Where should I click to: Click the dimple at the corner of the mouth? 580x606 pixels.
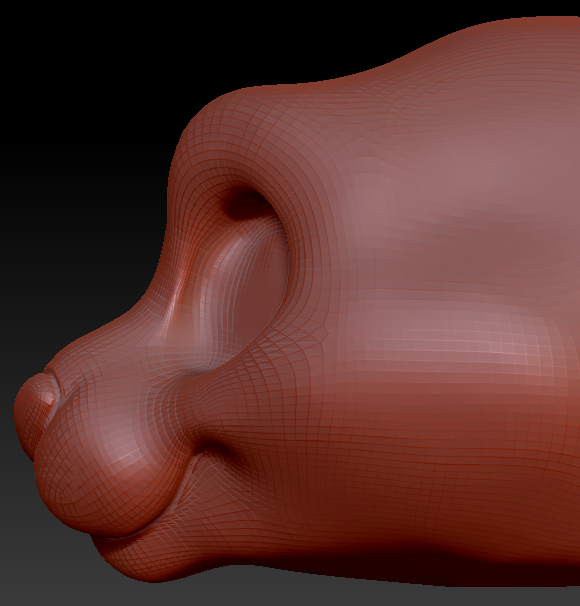click(x=215, y=448)
